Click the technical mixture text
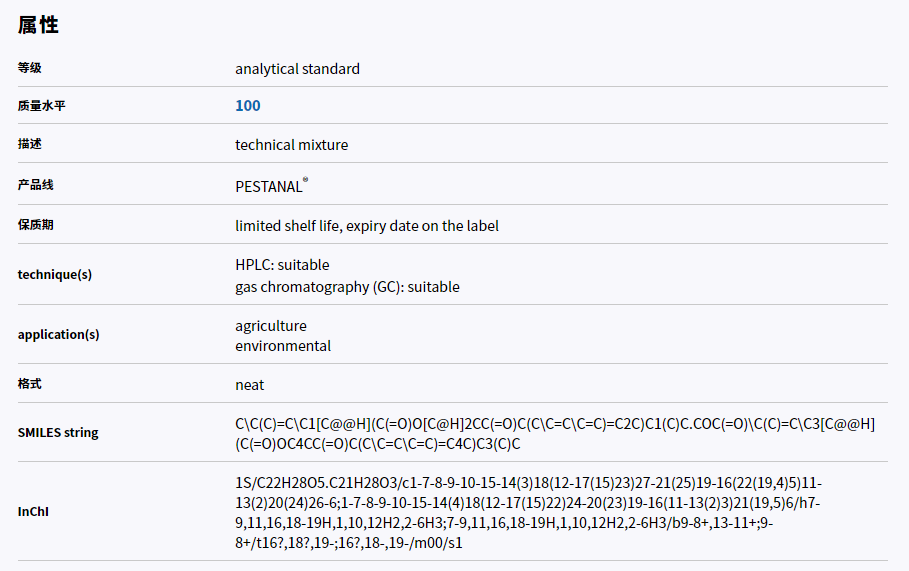Image resolution: width=909 pixels, height=571 pixels. click(291, 145)
